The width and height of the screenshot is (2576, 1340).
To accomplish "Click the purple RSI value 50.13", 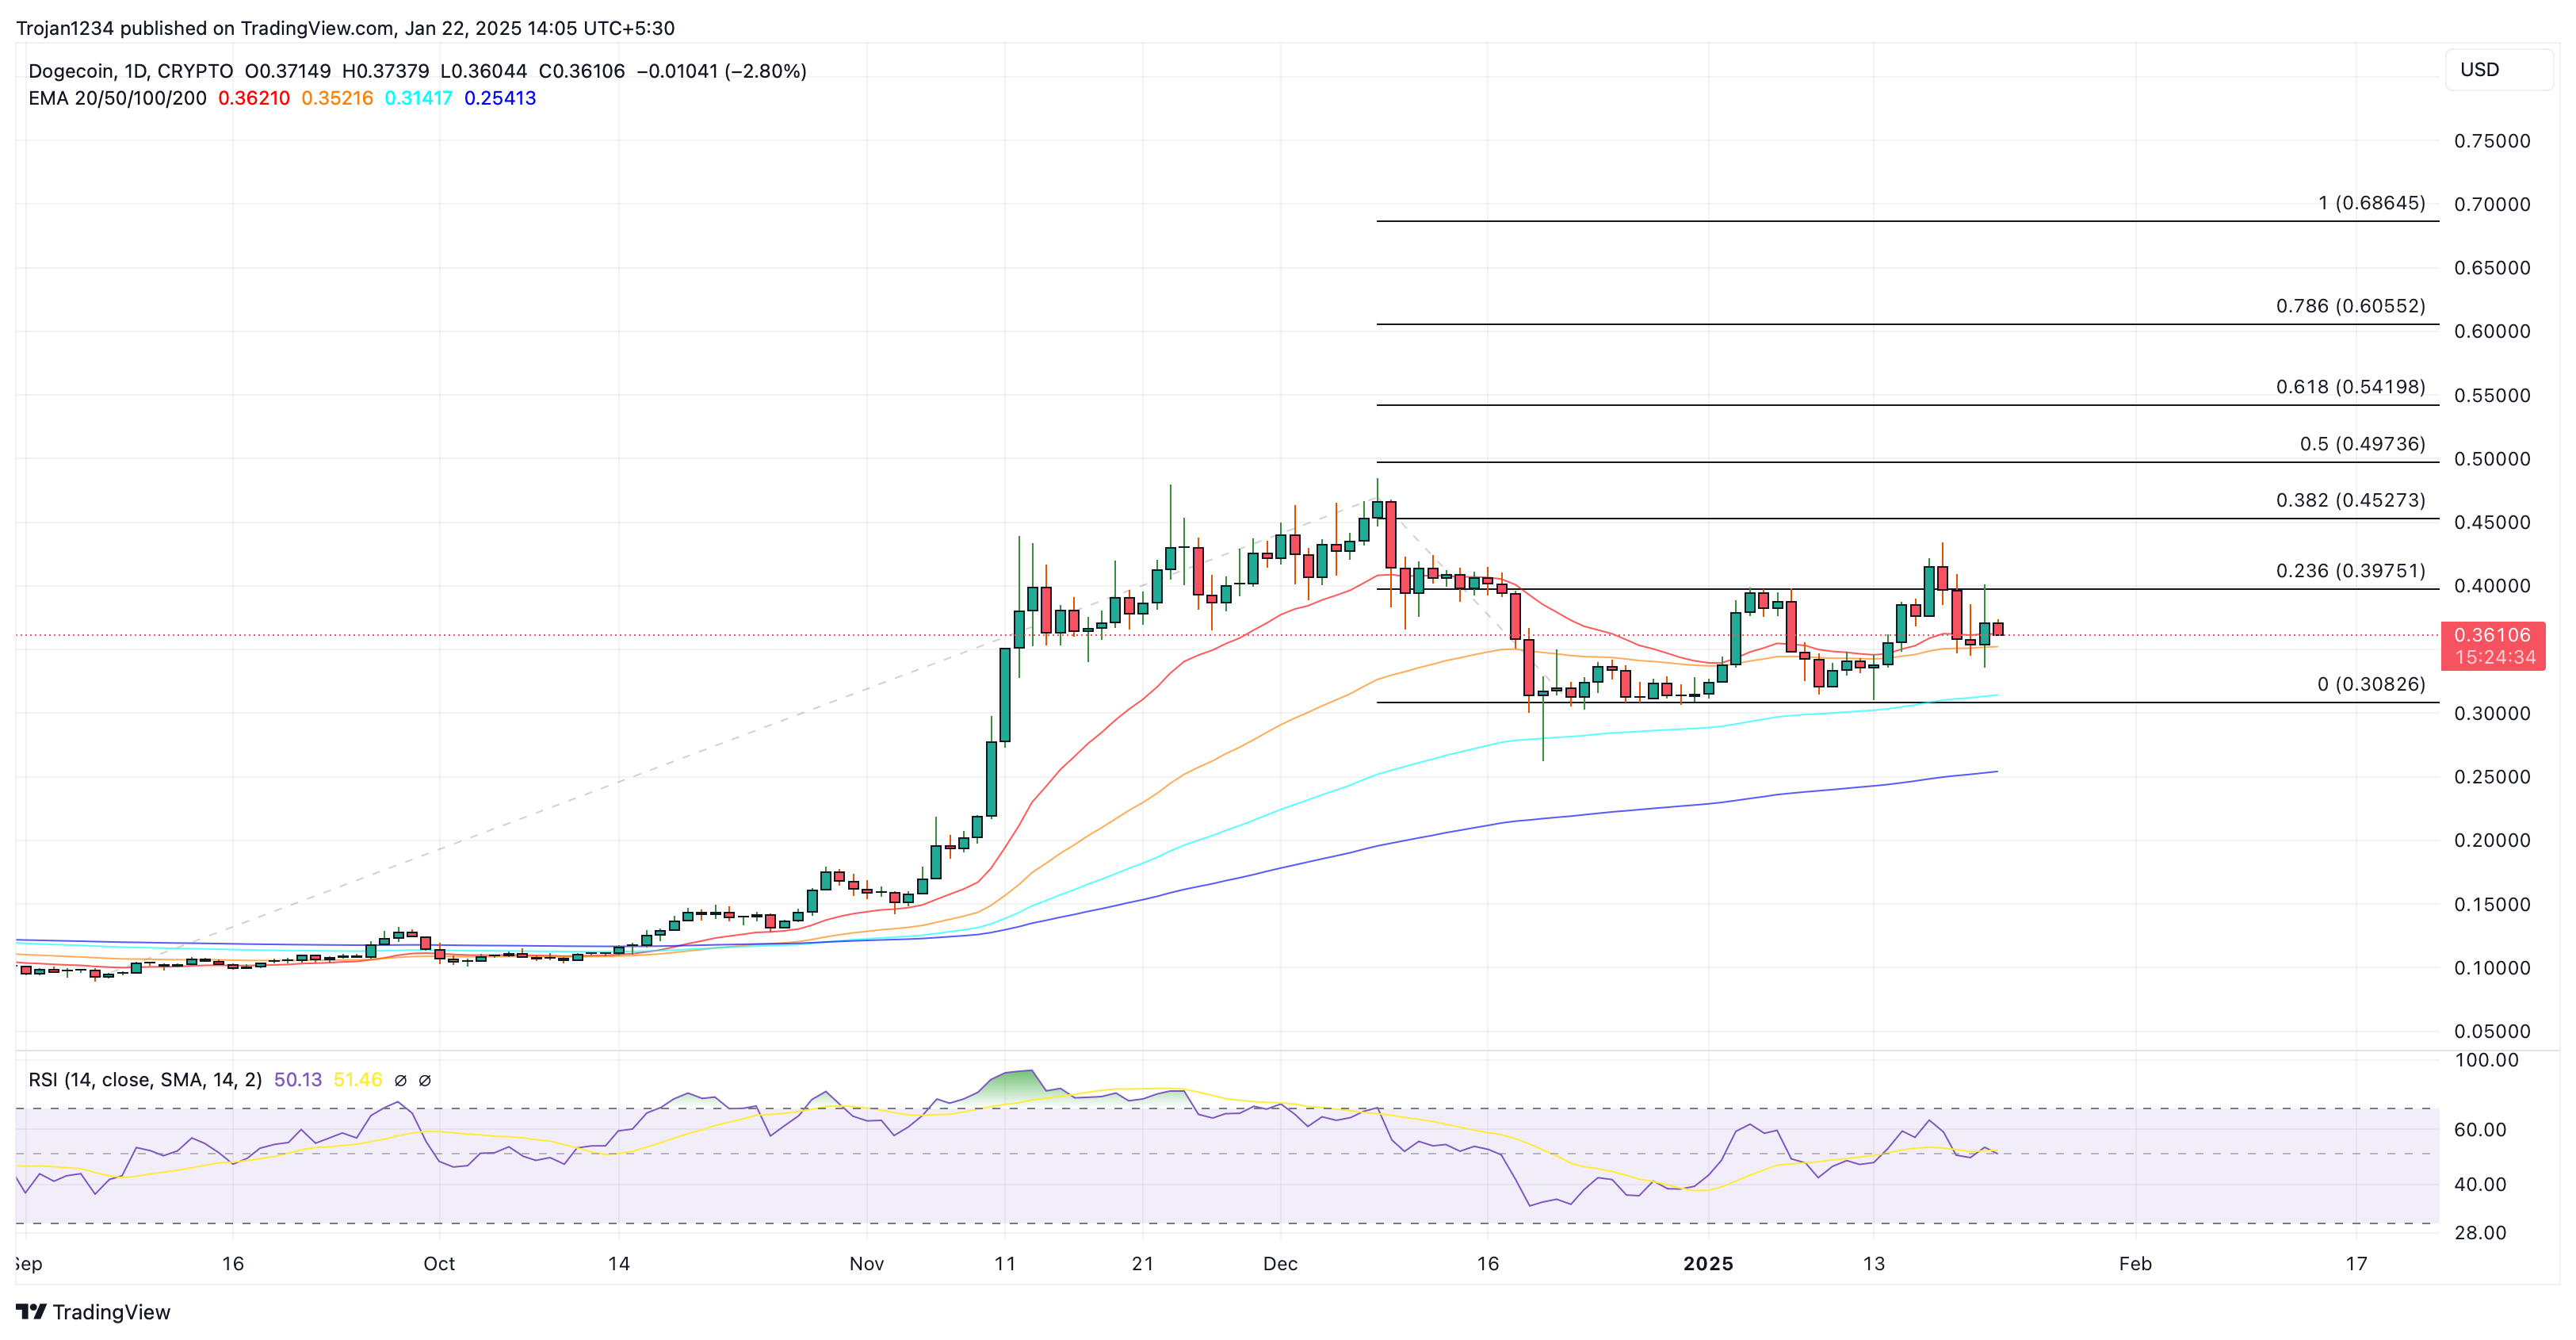I will 298,1080.
